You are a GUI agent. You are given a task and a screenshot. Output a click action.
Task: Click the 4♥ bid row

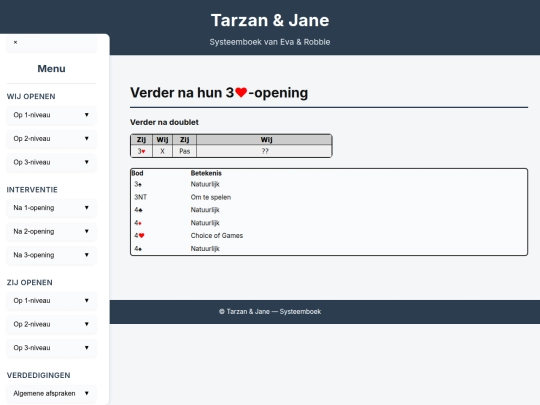[329, 236]
